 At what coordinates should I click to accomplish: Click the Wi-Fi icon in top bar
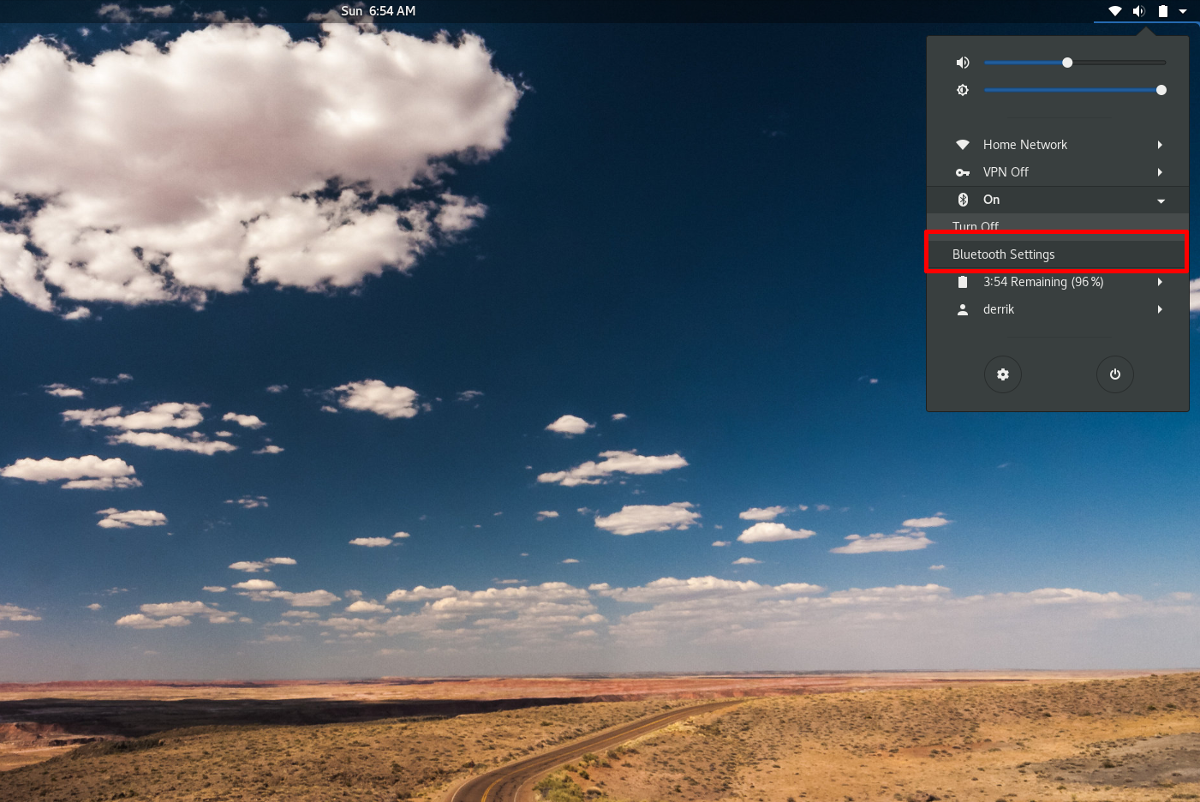tap(1115, 11)
